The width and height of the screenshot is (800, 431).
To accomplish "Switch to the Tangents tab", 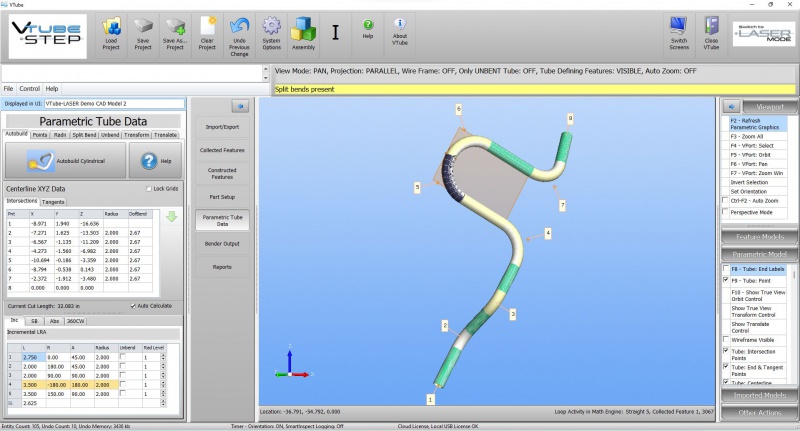I will (x=53, y=202).
